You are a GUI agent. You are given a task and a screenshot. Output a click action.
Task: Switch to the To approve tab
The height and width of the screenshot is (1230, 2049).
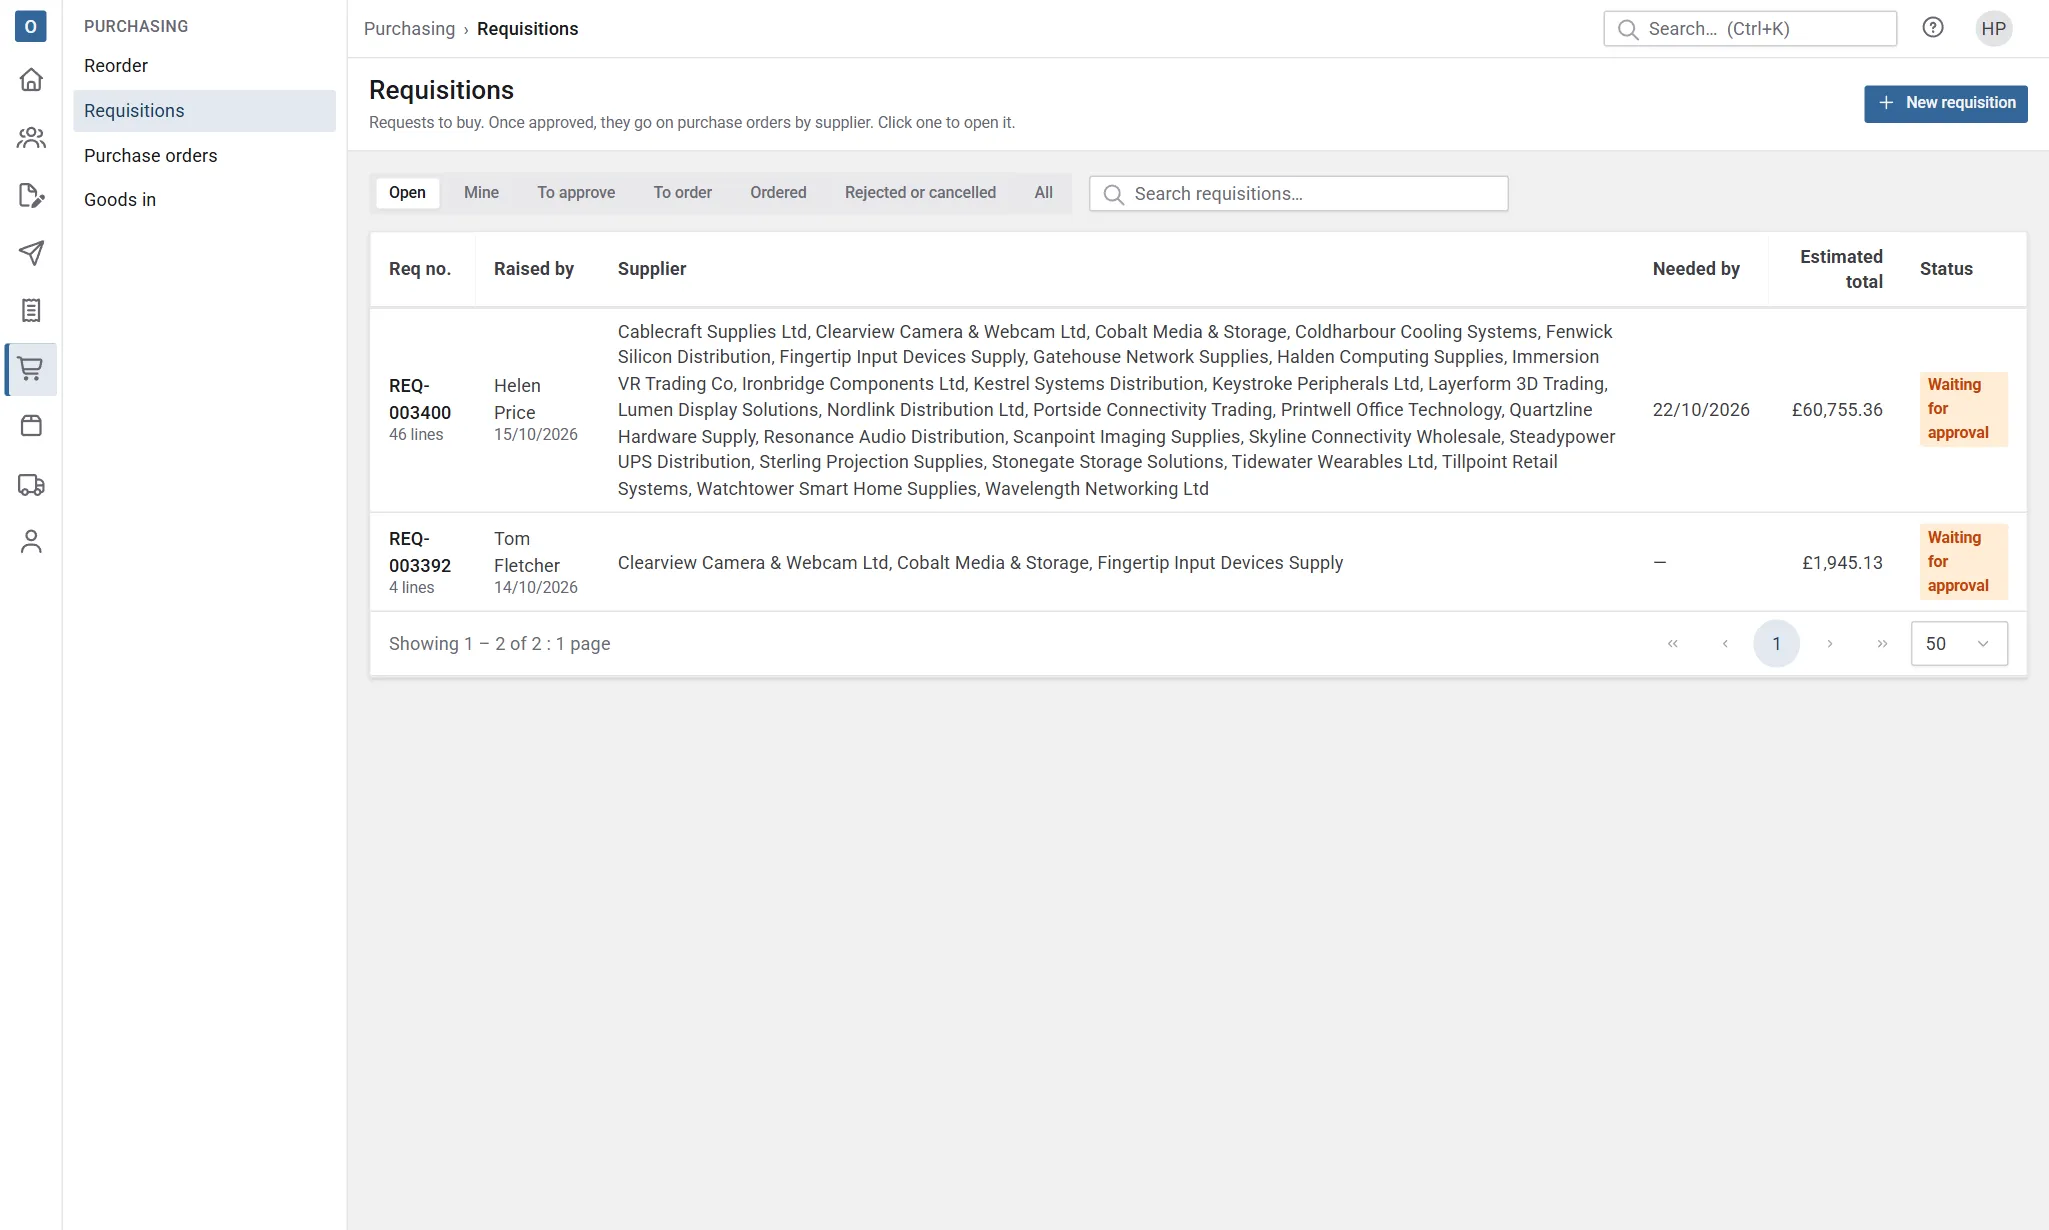(x=576, y=193)
